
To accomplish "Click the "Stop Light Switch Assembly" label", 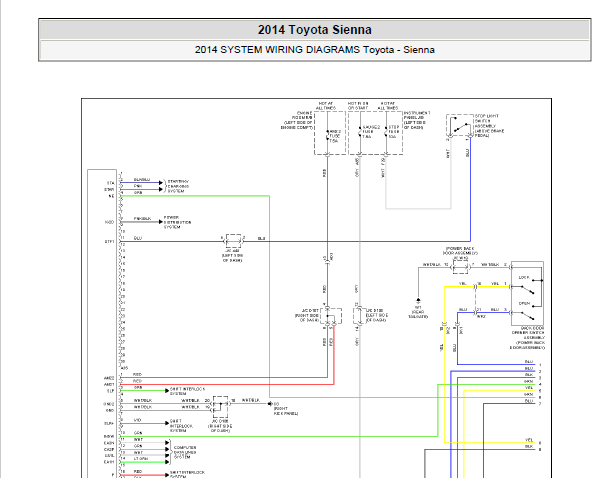I will coord(489,126).
